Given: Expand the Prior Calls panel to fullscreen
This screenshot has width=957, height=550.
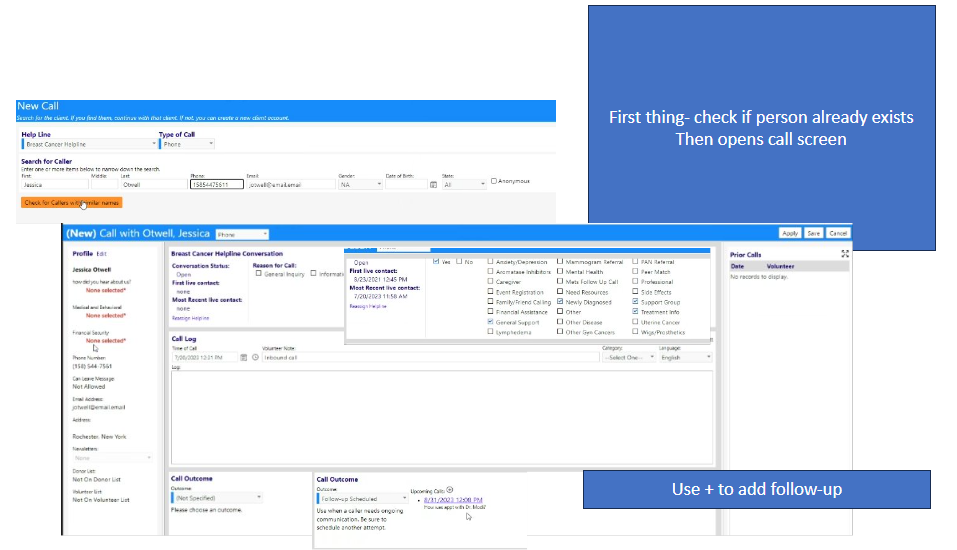Looking at the screenshot, I should pyautogui.click(x=845, y=254).
